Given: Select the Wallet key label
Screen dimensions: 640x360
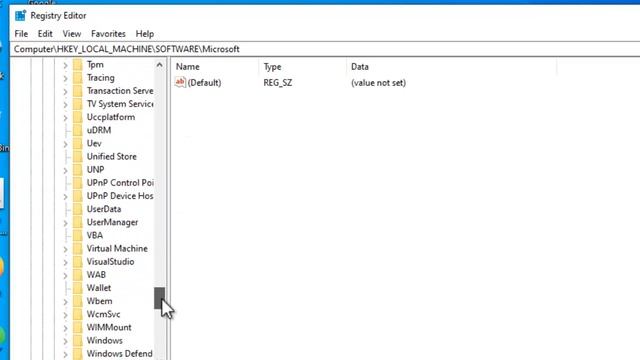Looking at the screenshot, I should pos(99,288).
